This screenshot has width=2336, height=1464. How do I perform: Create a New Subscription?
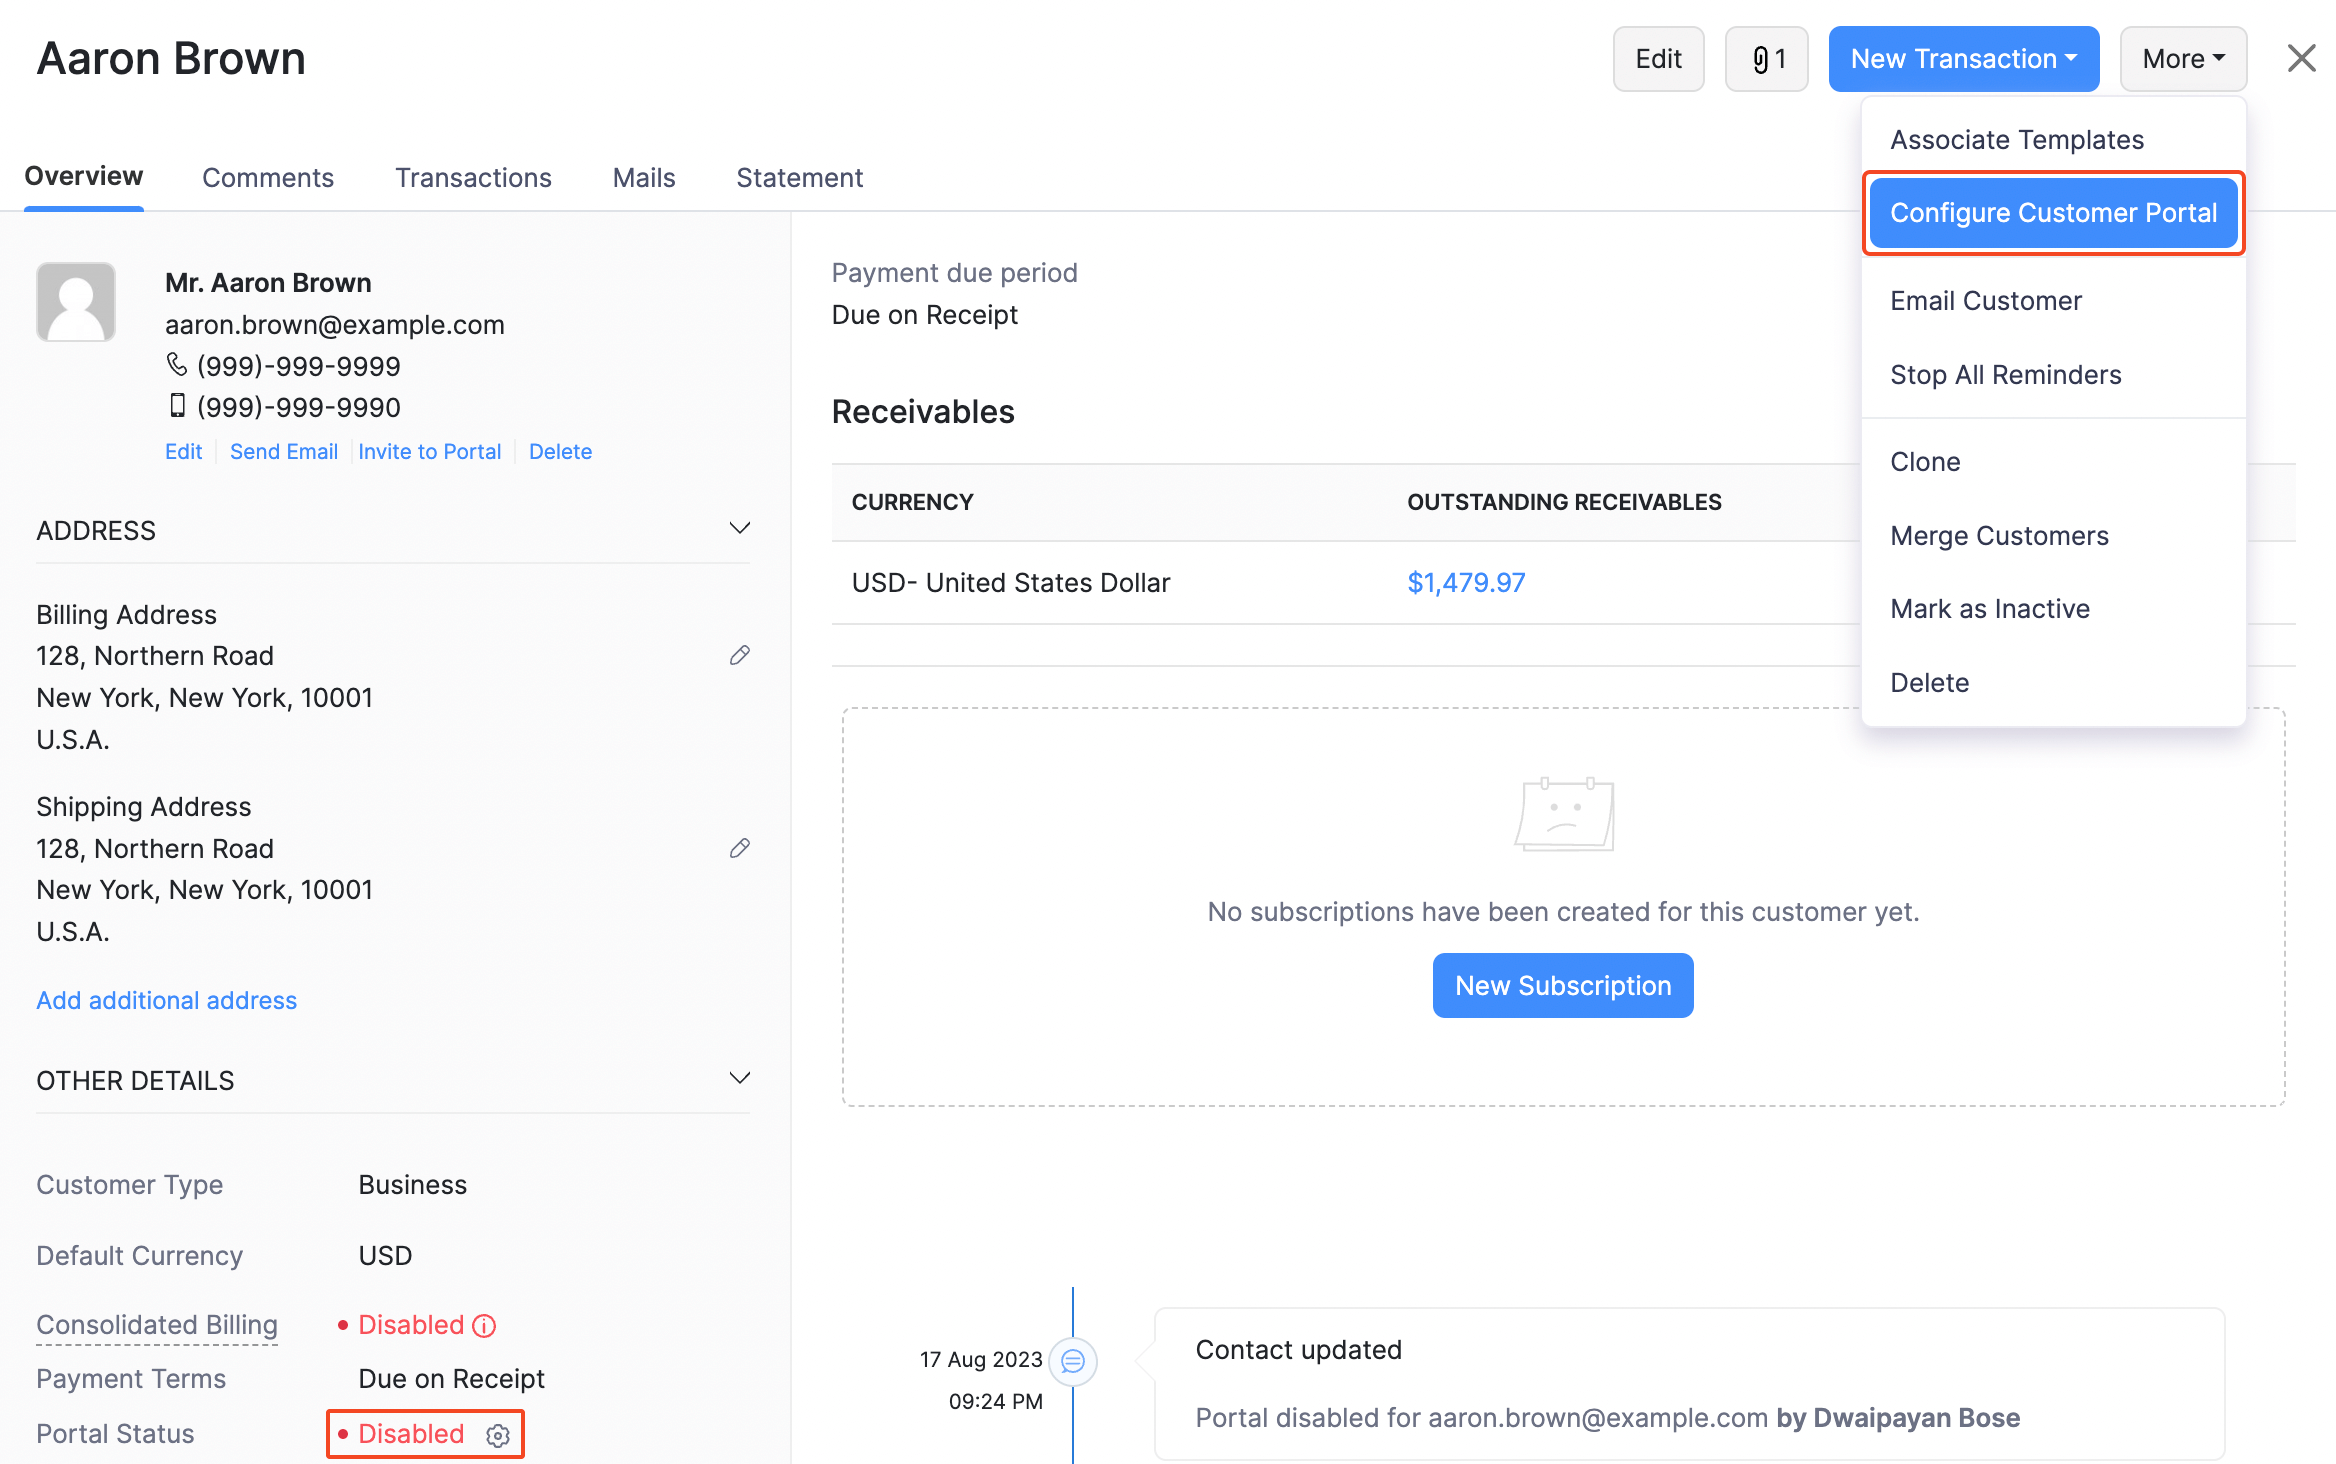1562,985
